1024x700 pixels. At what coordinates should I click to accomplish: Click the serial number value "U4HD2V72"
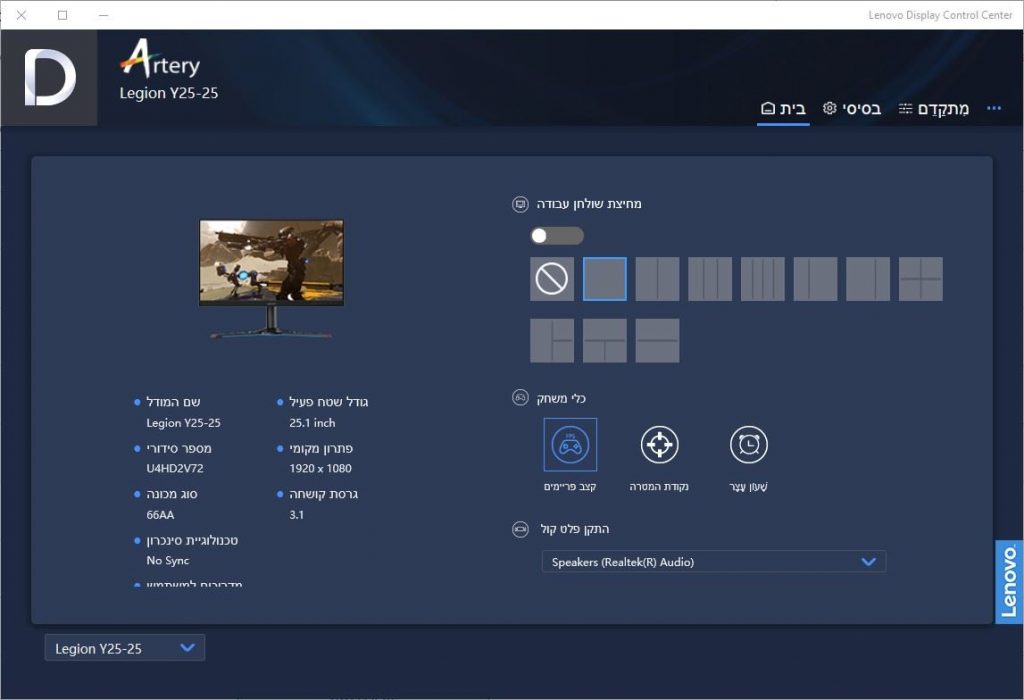tap(175, 468)
